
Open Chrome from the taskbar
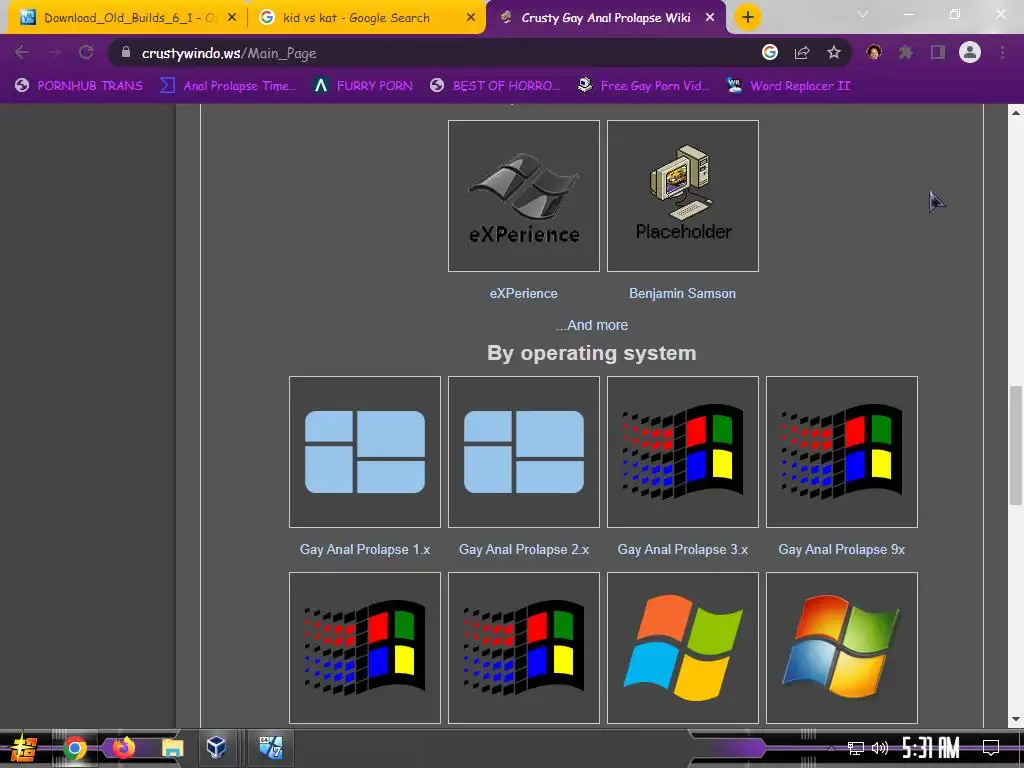[74, 748]
